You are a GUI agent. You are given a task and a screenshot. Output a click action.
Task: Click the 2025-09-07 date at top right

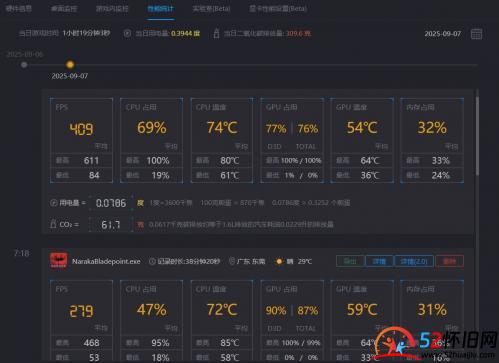(443, 34)
